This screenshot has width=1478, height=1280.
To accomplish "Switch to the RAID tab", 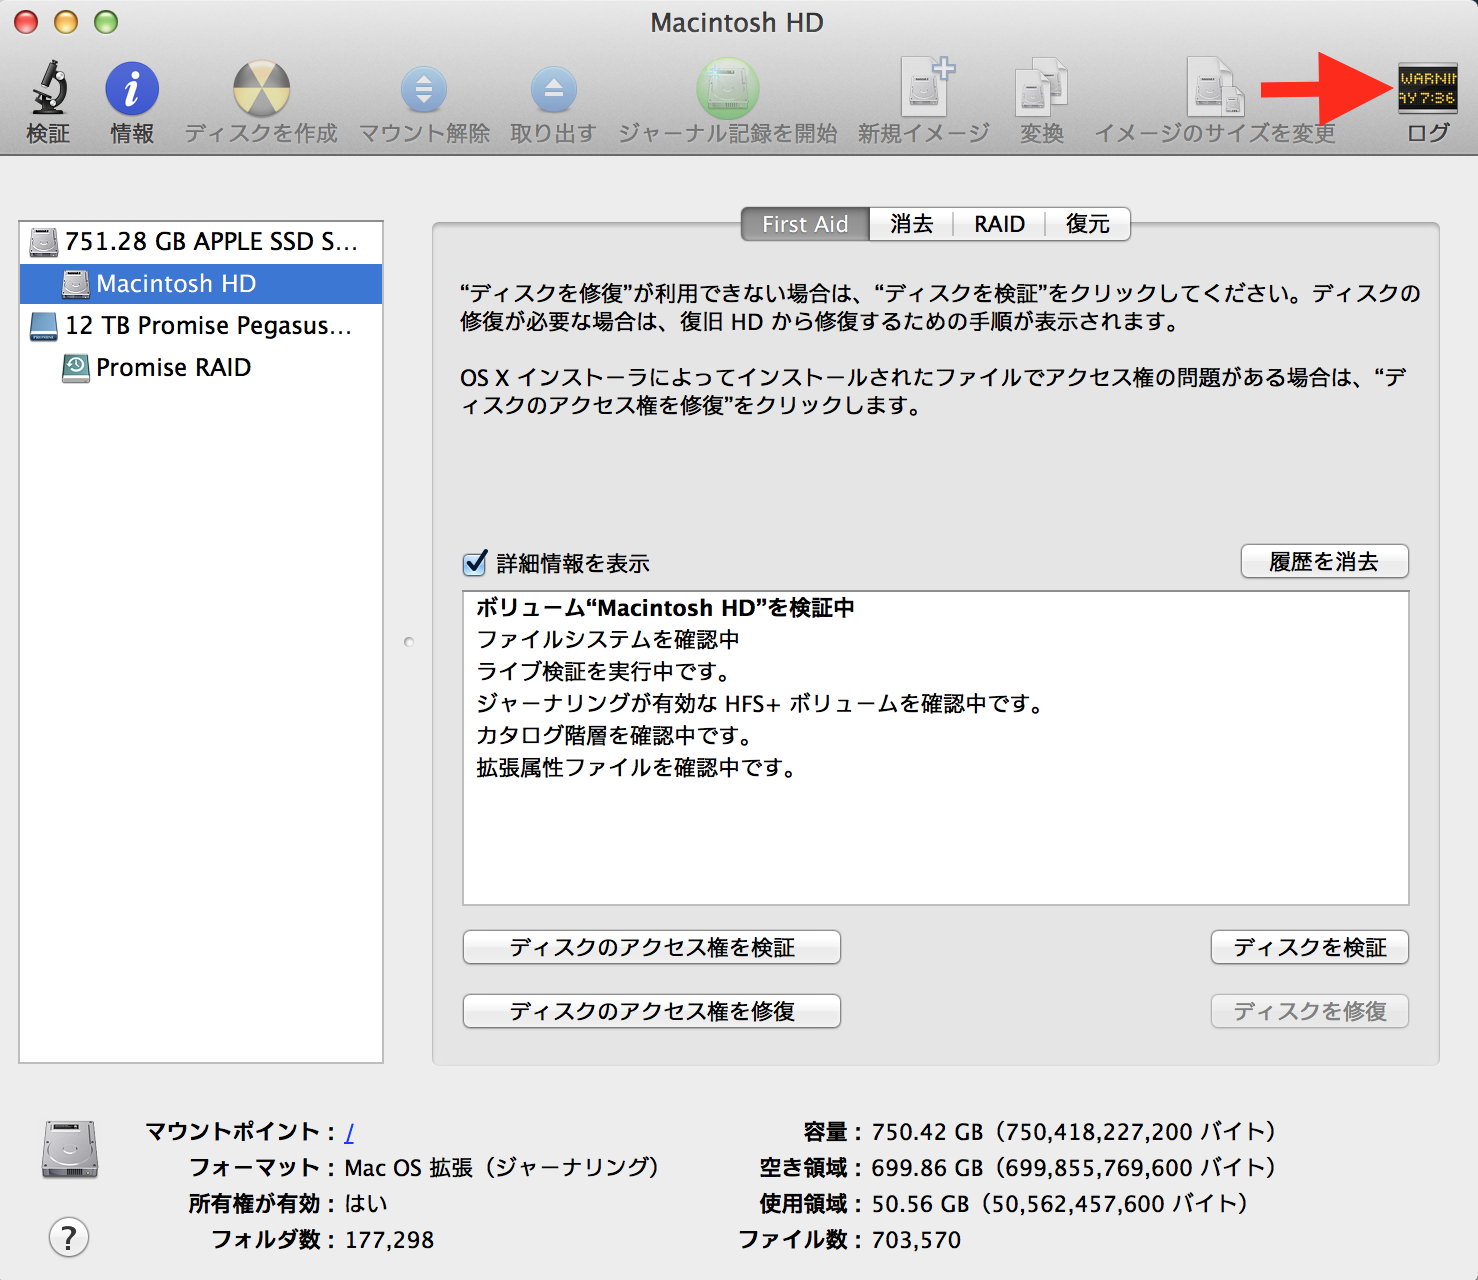I will point(999,224).
